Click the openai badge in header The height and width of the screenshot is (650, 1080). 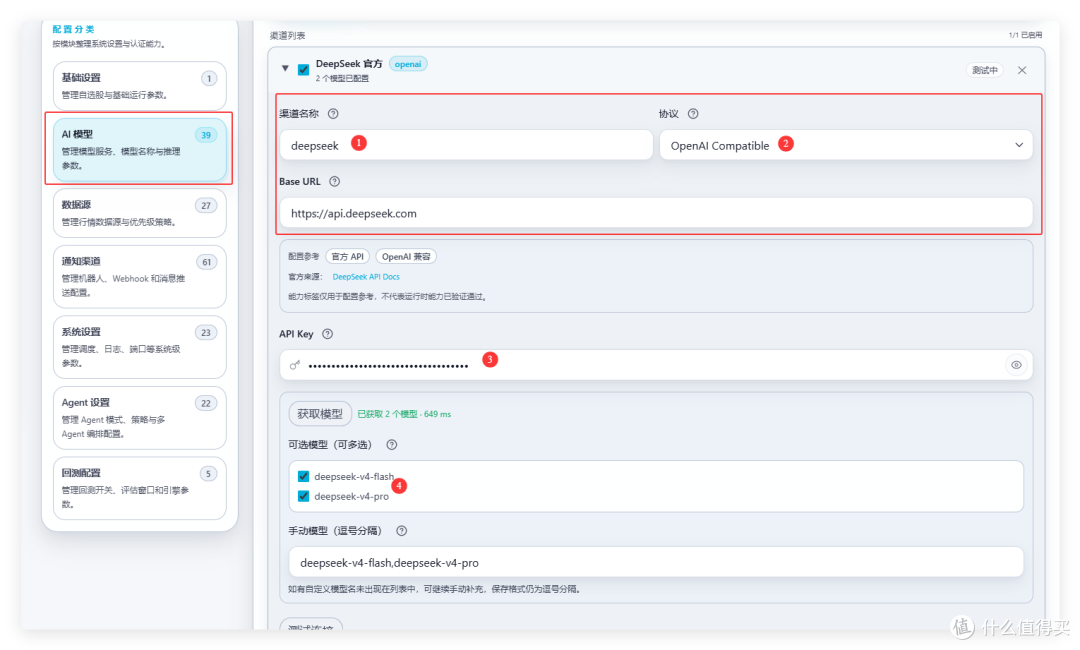pyautogui.click(x=408, y=64)
